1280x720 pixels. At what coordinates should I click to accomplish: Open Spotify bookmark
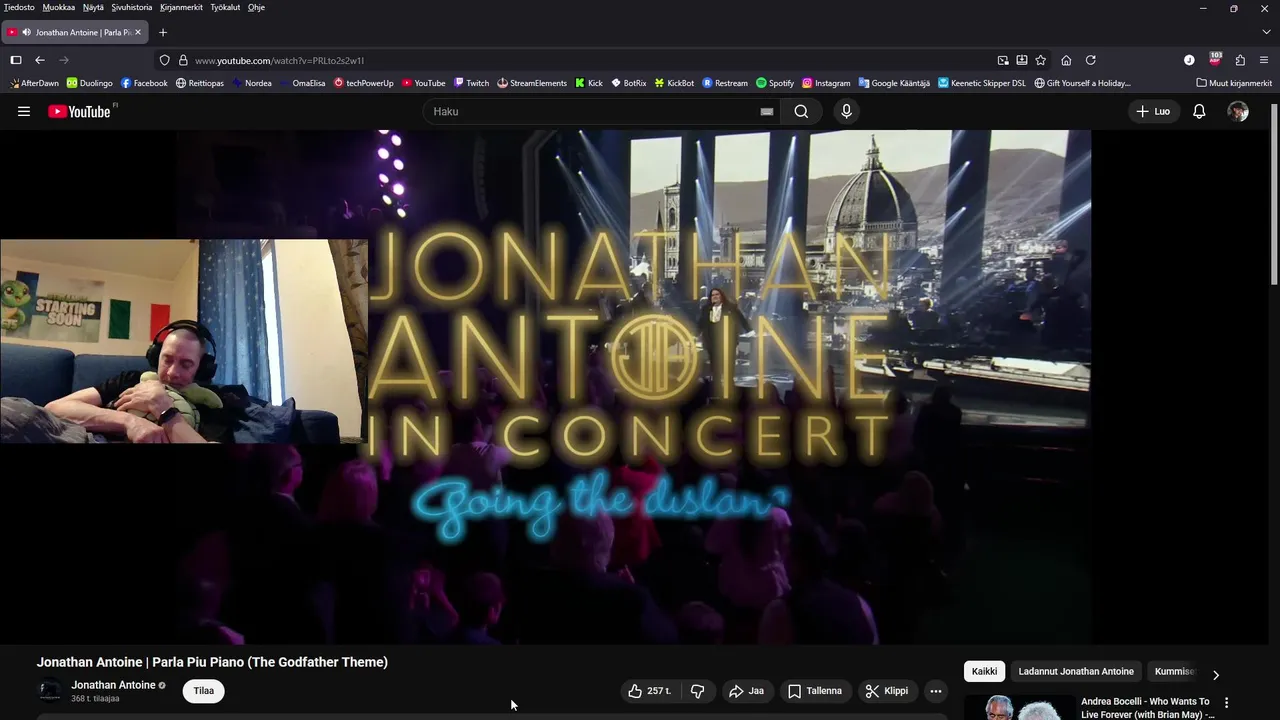click(x=775, y=83)
